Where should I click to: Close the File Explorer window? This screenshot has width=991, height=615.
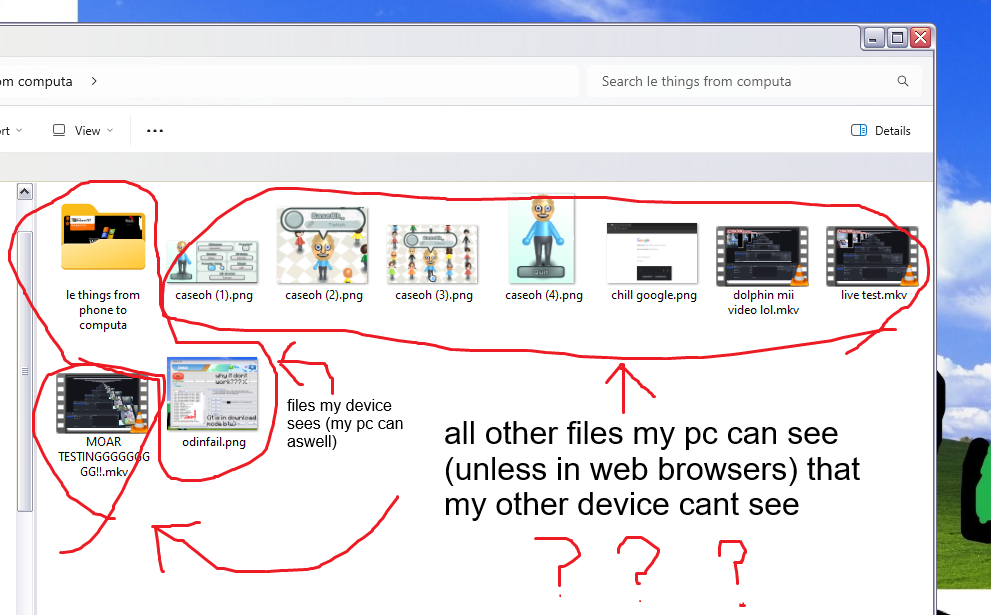(x=921, y=38)
